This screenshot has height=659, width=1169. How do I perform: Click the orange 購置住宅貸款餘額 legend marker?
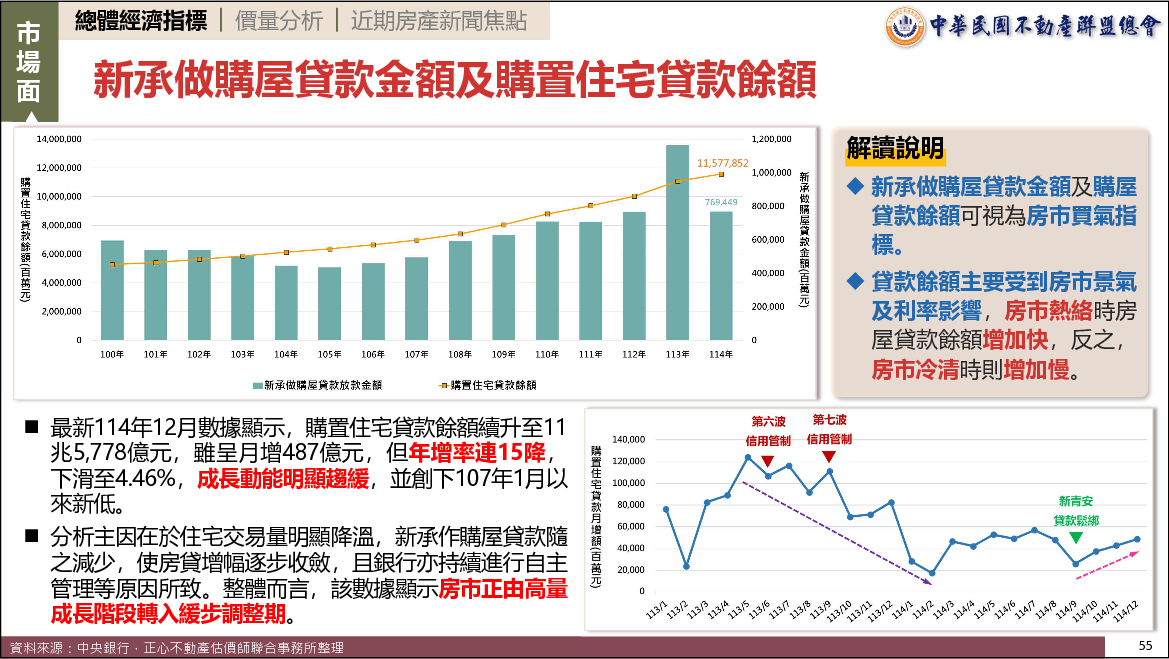(441, 384)
